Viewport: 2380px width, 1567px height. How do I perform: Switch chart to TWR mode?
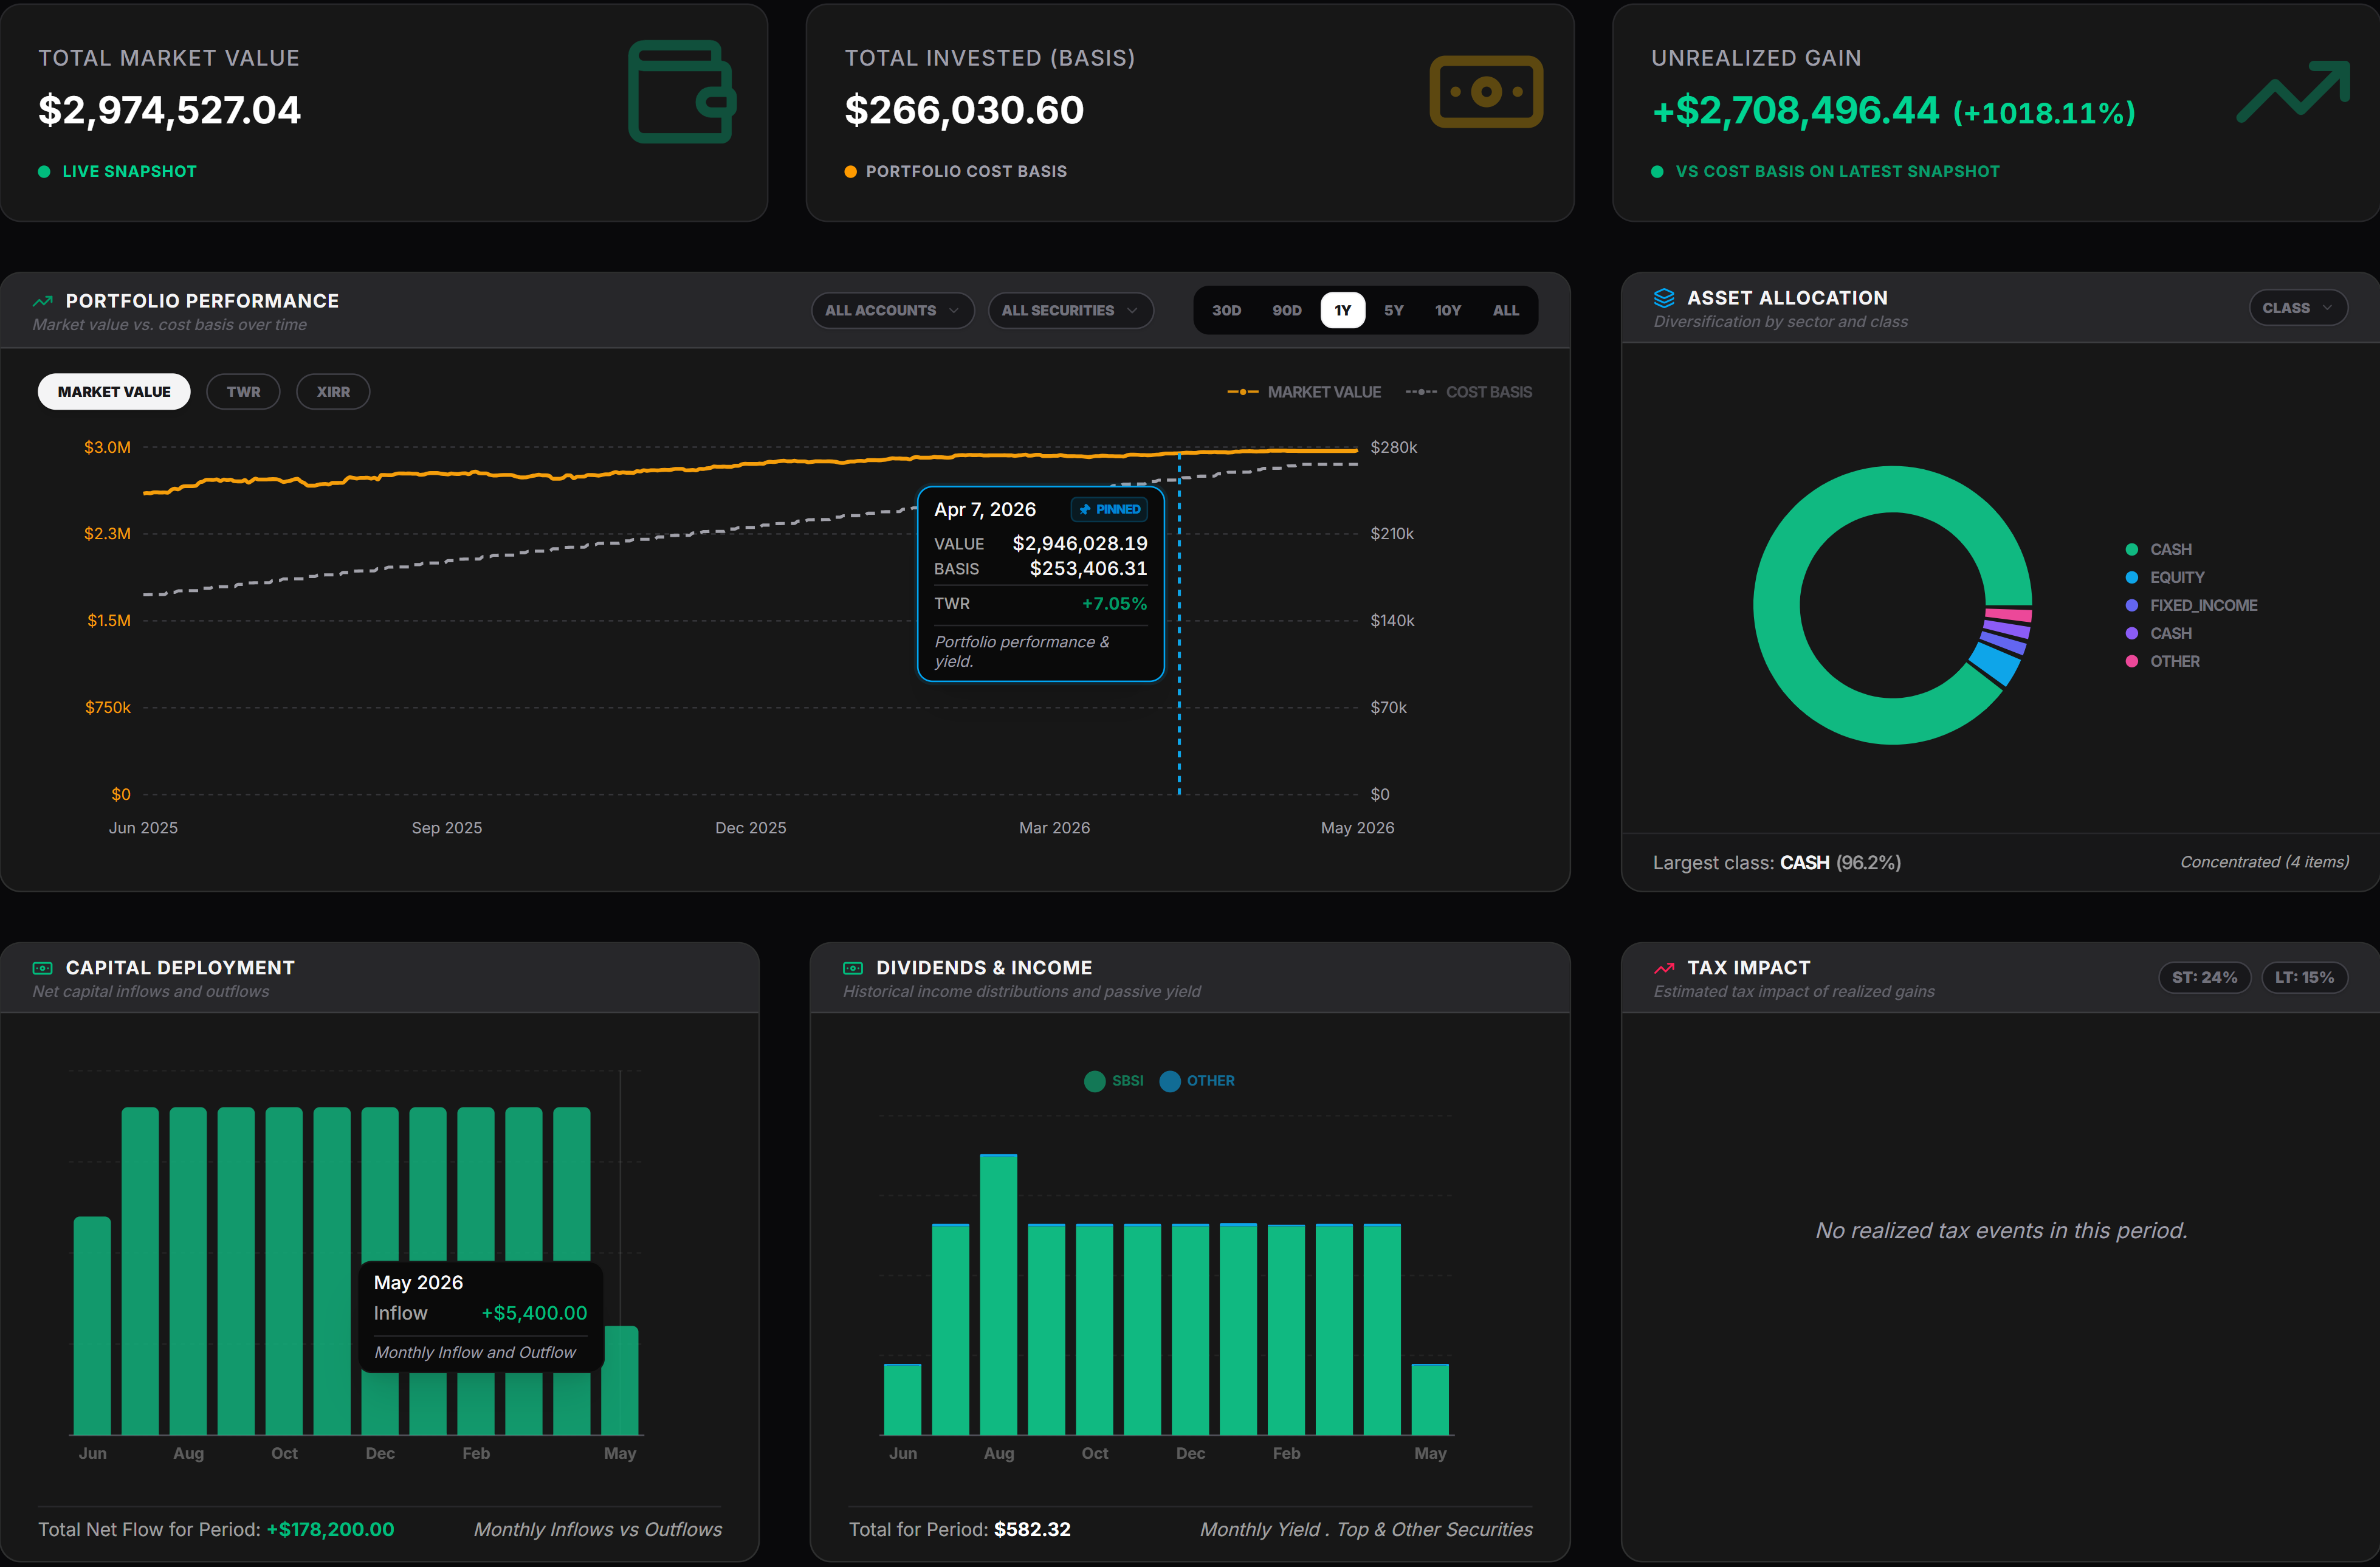click(243, 392)
